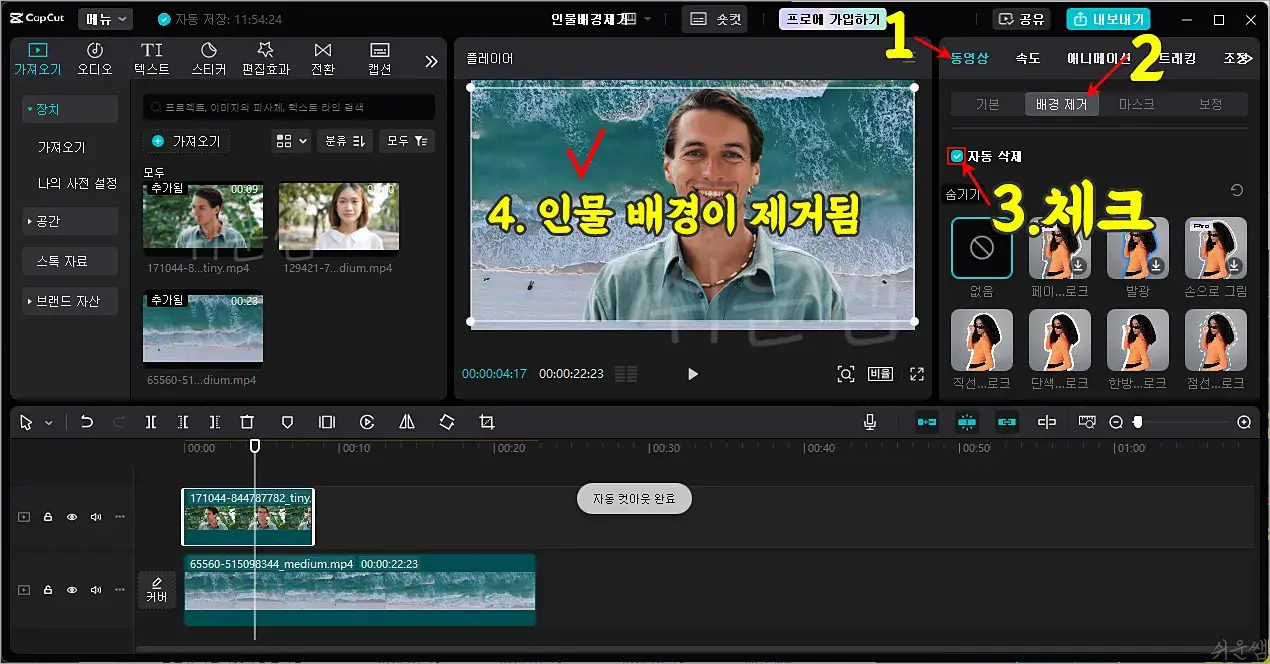Screen dimensions: 1270x664
Task: Click the preview scope zoom icon
Action: (846, 374)
